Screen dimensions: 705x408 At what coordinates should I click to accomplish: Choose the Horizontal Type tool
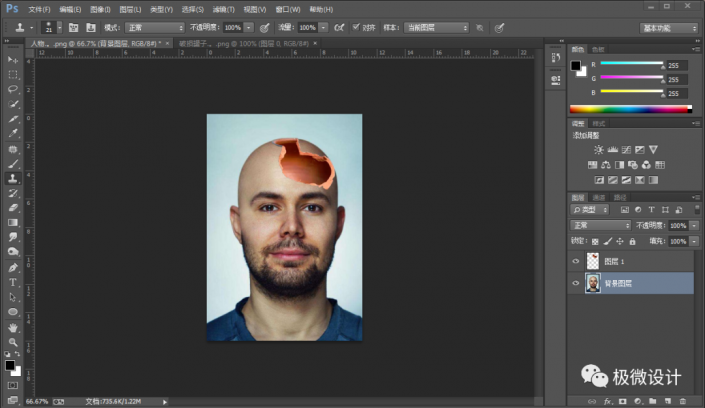[13, 283]
